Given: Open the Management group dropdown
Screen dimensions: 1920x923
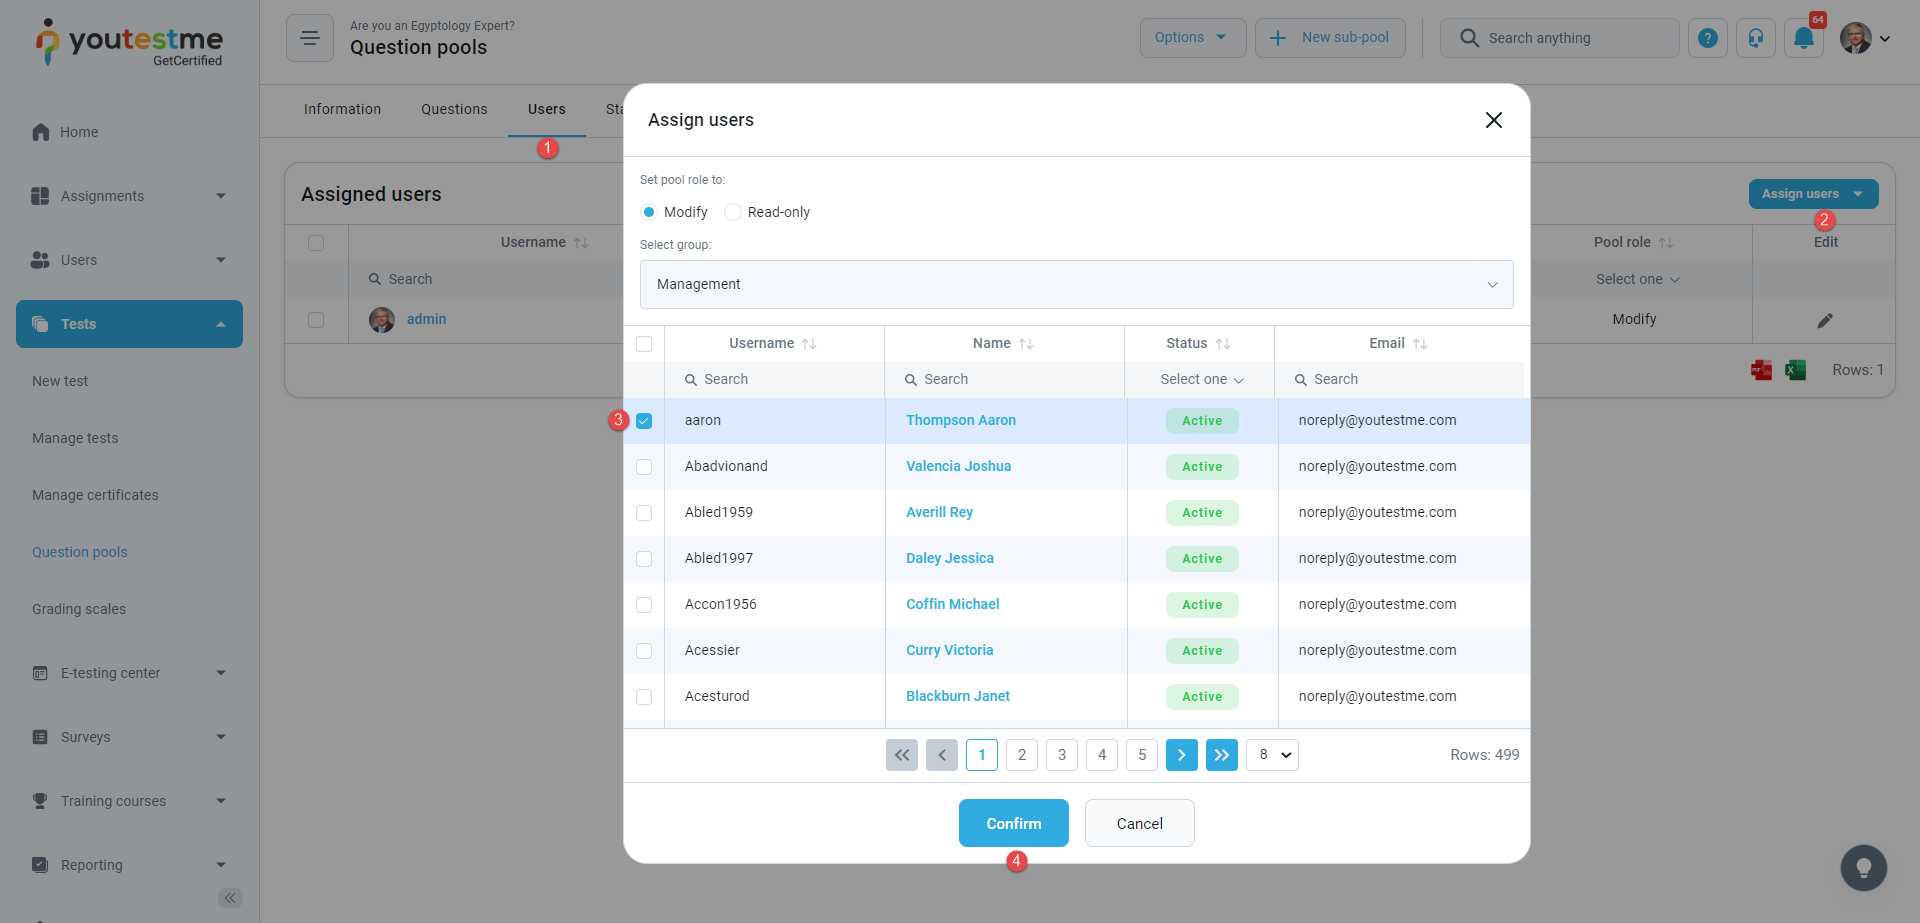Looking at the screenshot, I should [x=1076, y=285].
